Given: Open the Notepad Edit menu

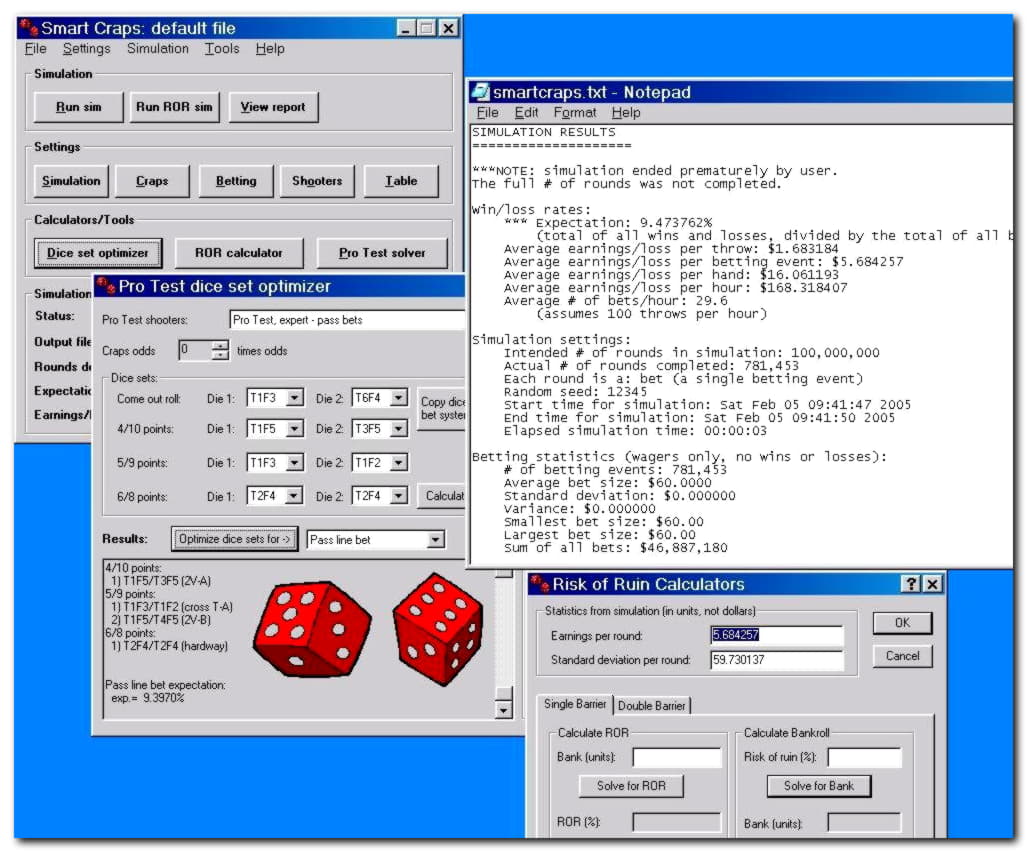Looking at the screenshot, I should (x=527, y=113).
